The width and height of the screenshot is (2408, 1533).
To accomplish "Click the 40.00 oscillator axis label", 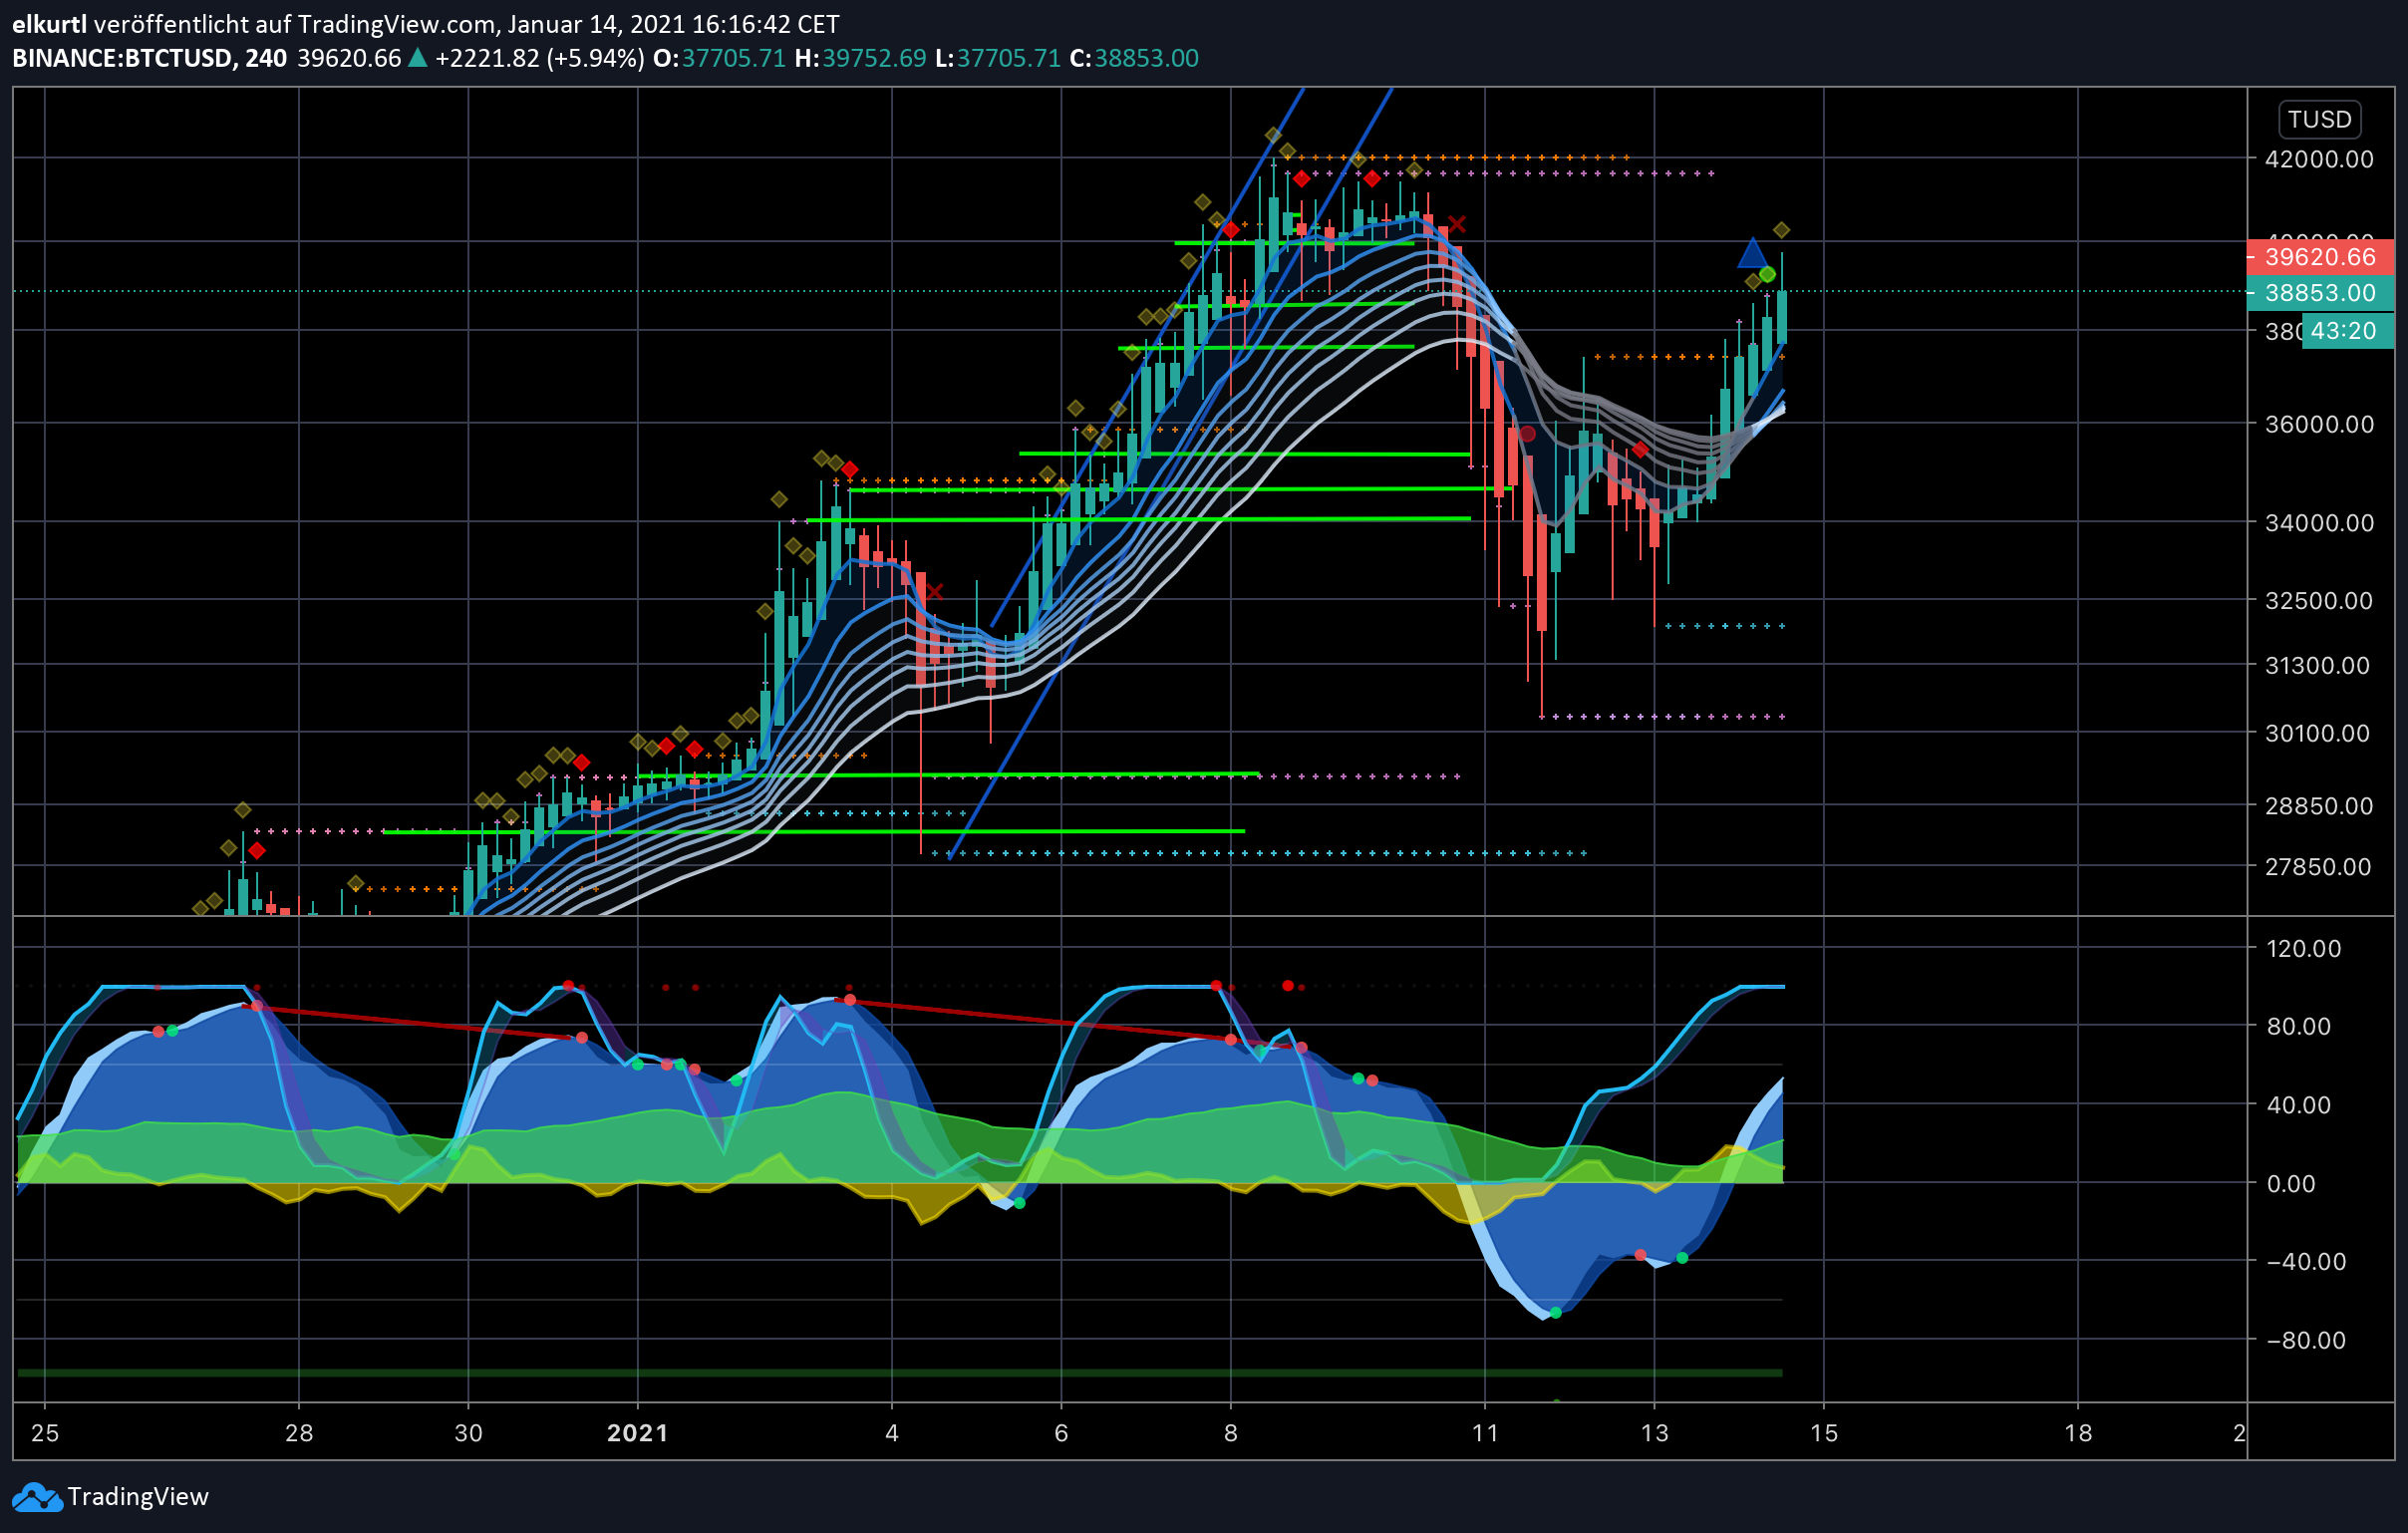I will [x=2299, y=1105].
